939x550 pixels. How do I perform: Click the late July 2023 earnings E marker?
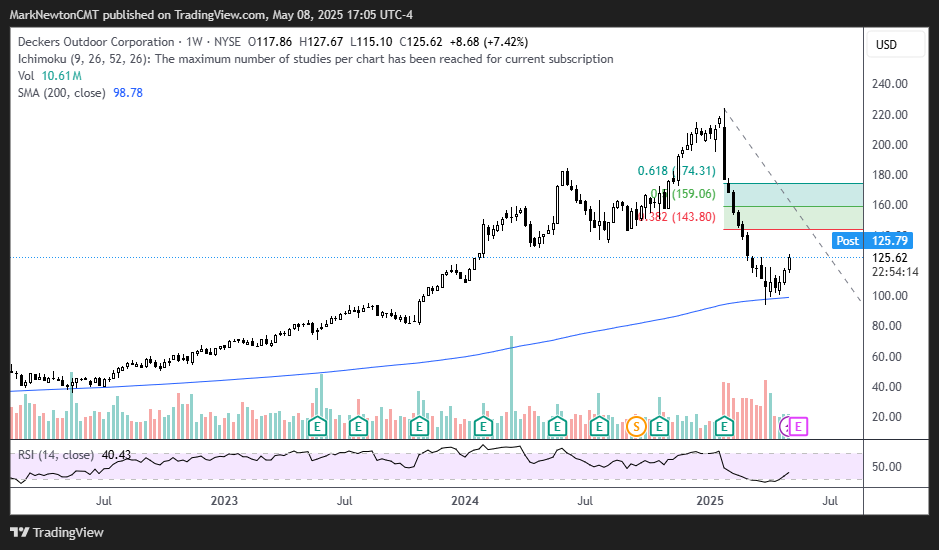point(358,427)
